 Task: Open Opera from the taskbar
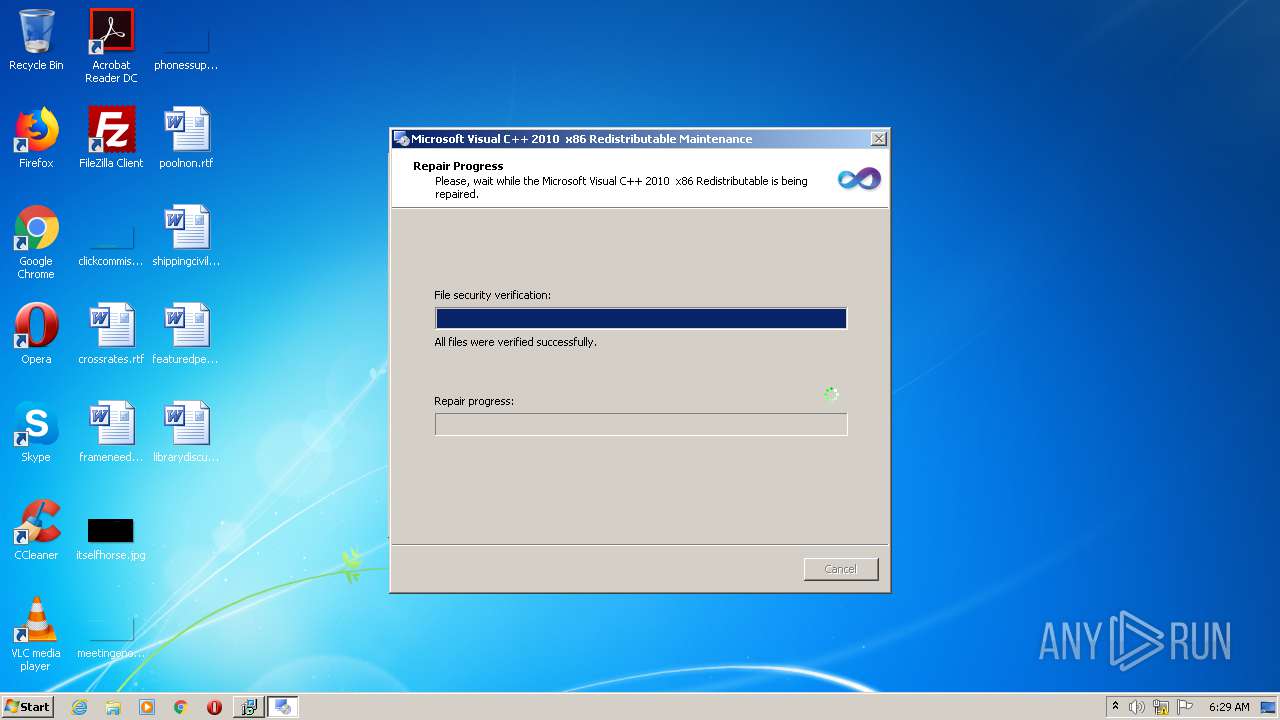pyautogui.click(x=214, y=707)
